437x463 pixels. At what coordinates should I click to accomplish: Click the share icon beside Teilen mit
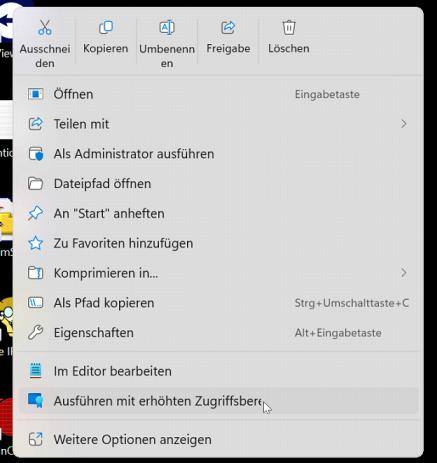click(x=35, y=124)
